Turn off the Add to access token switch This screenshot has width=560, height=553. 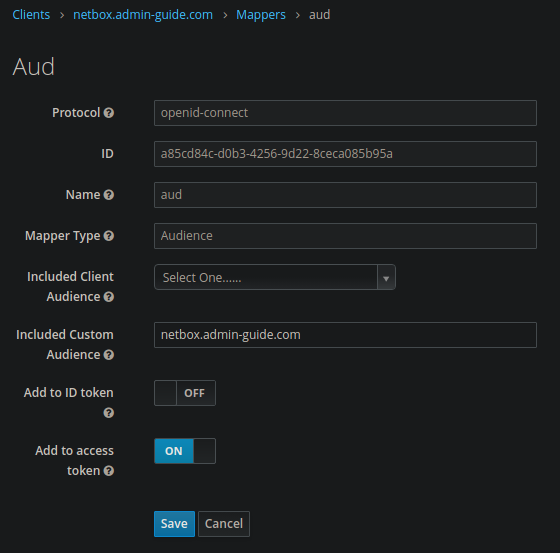coord(185,451)
